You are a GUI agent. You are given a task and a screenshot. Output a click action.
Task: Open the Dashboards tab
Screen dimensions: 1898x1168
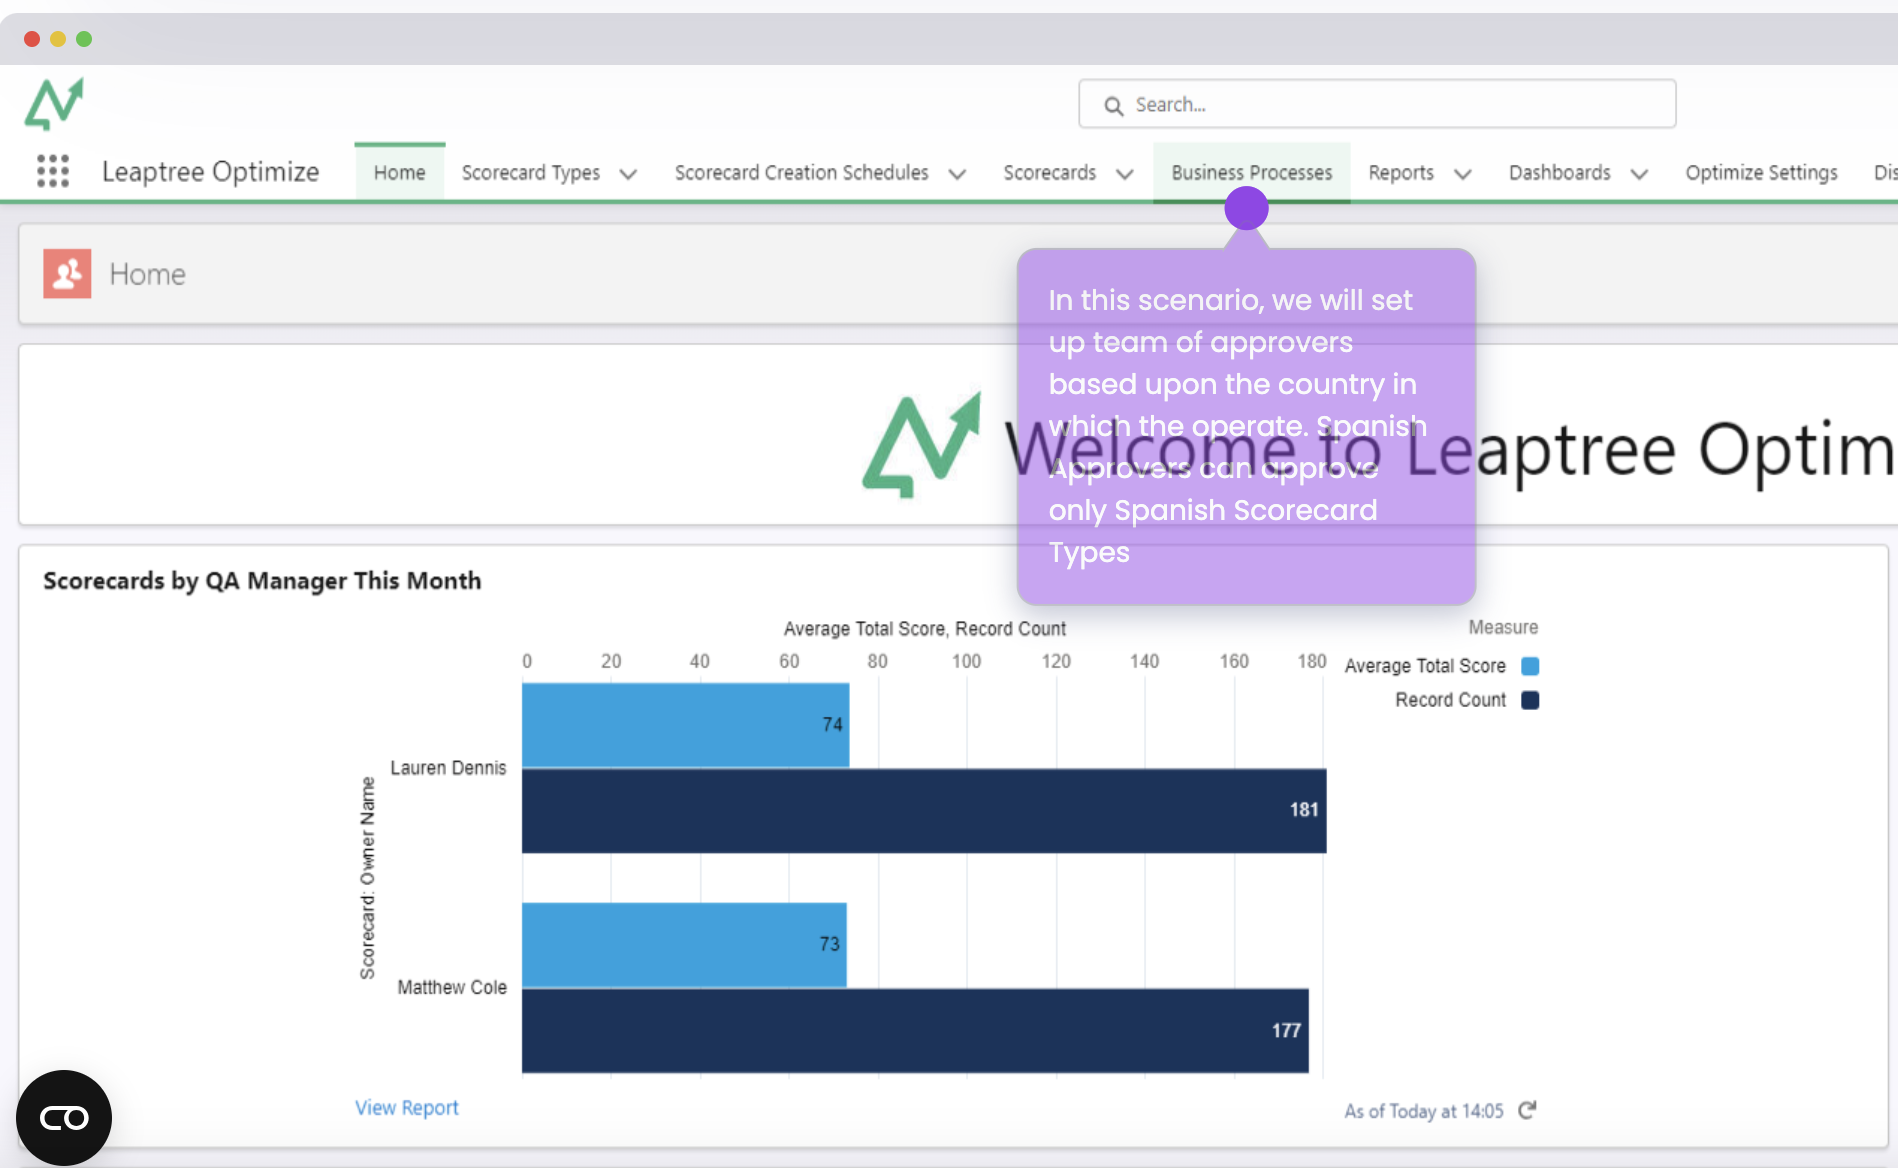(1560, 172)
